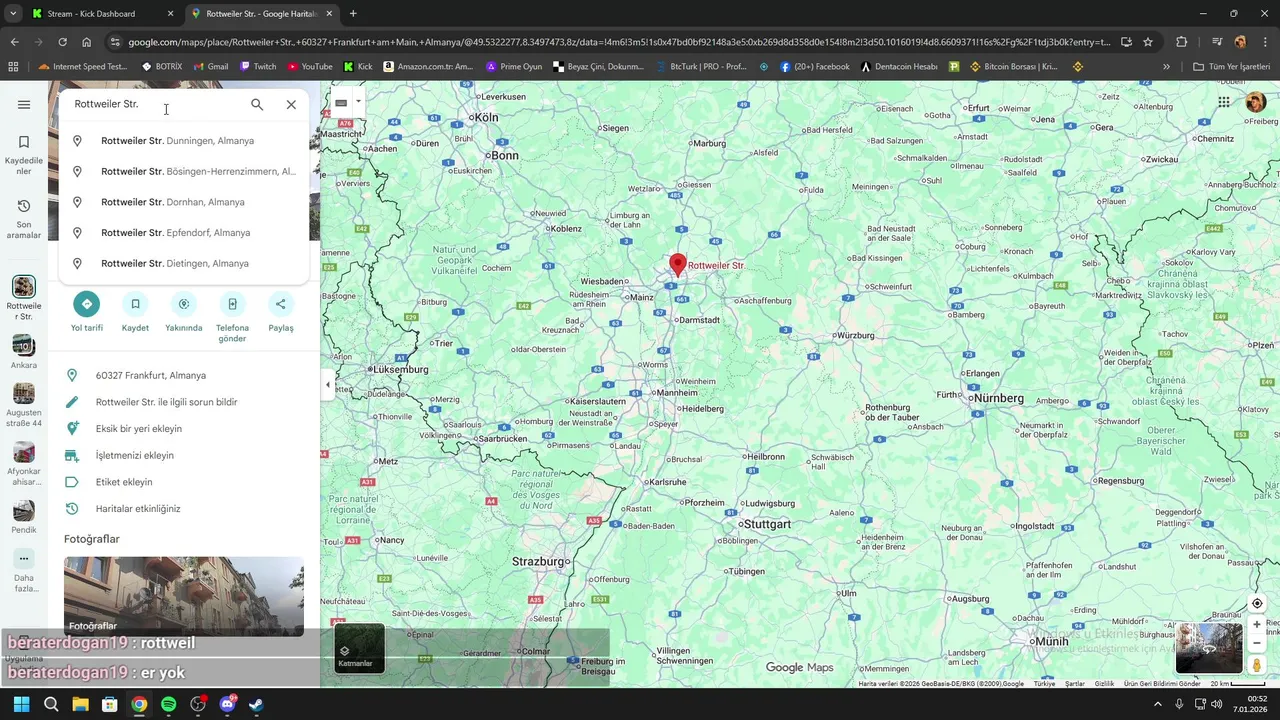Click the my location button

pyautogui.click(x=1257, y=604)
